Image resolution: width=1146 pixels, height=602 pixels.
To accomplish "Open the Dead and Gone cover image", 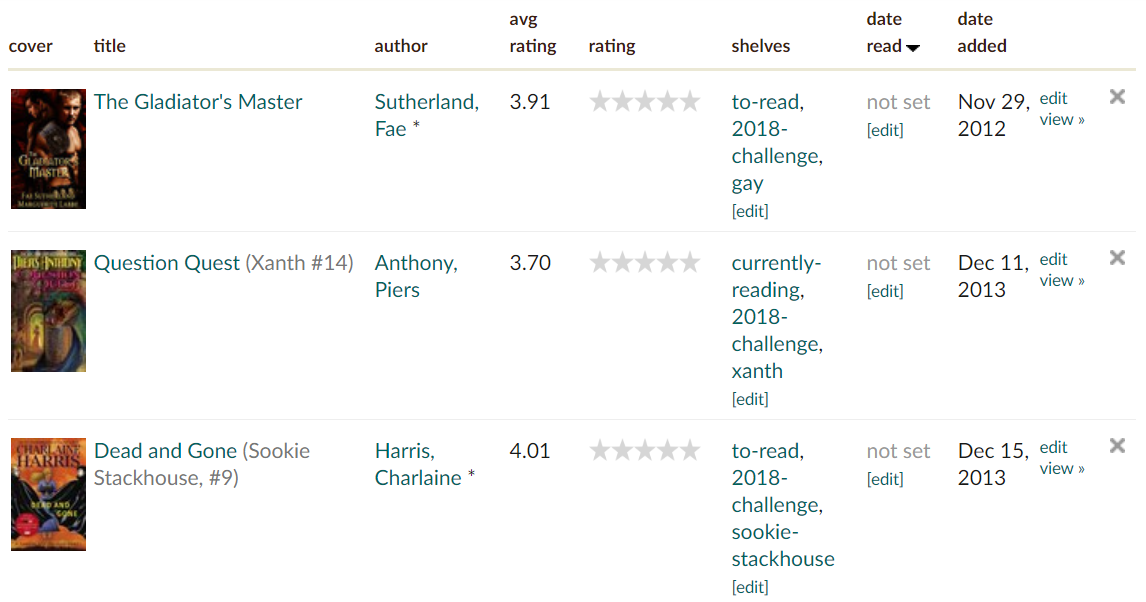I will click(48, 494).
